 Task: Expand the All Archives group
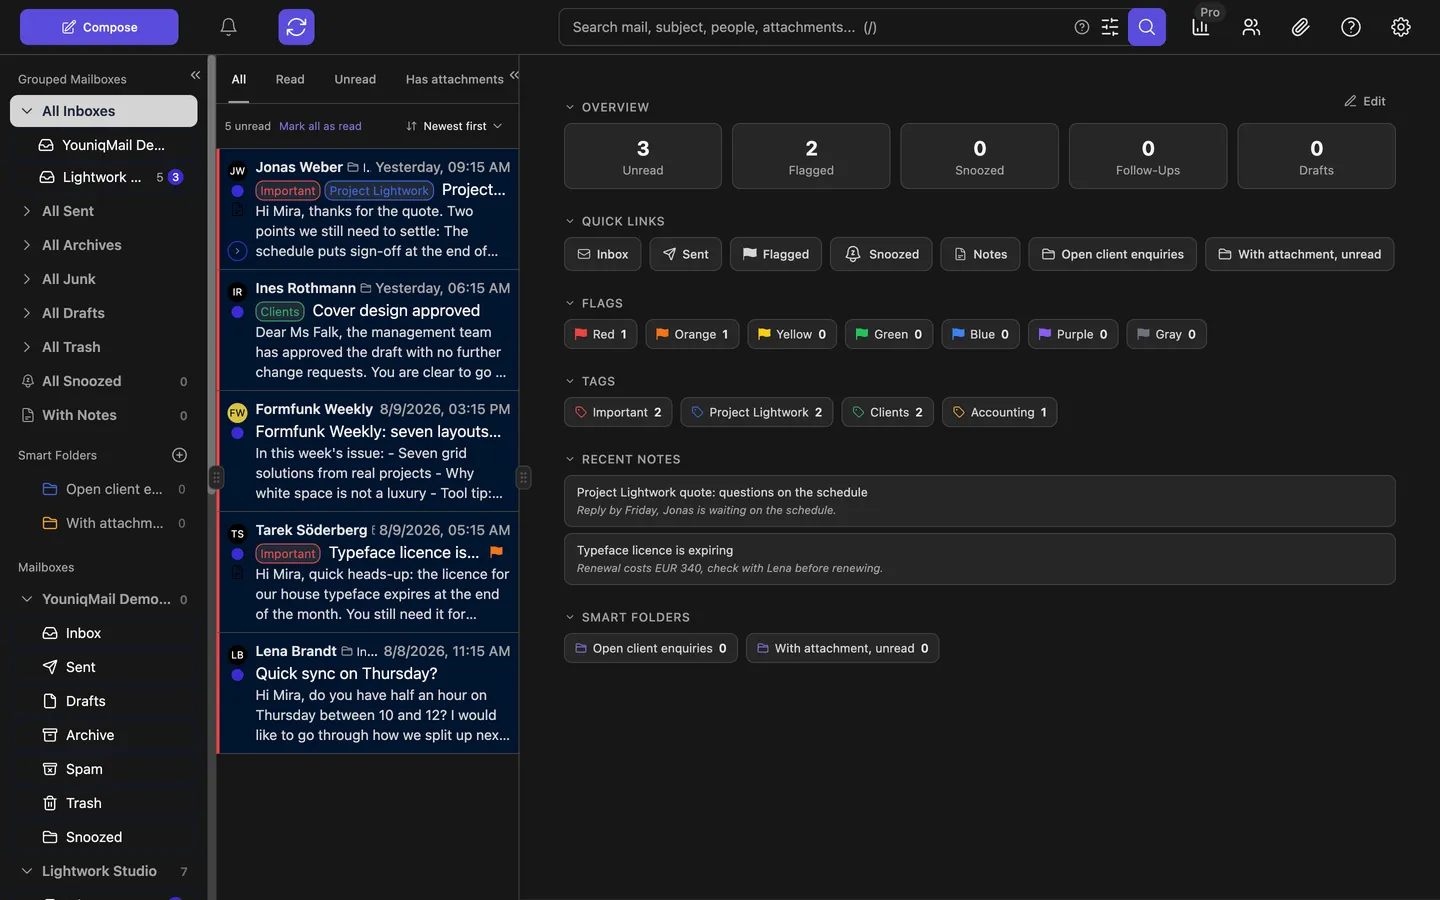click(27, 245)
